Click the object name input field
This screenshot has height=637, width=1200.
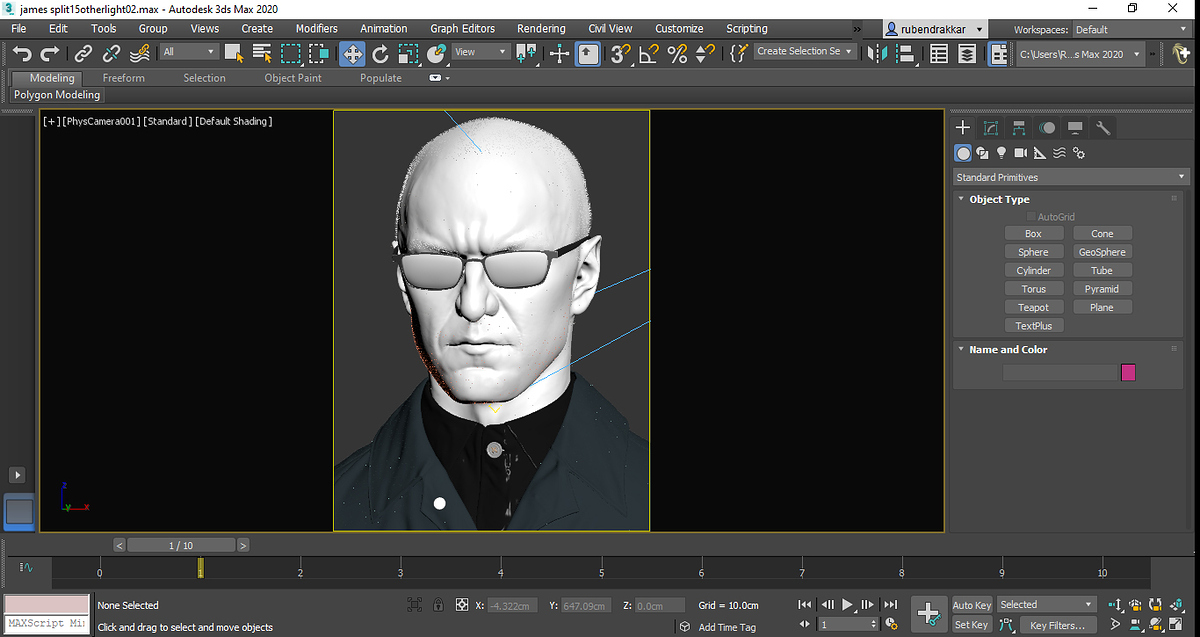(1060, 373)
